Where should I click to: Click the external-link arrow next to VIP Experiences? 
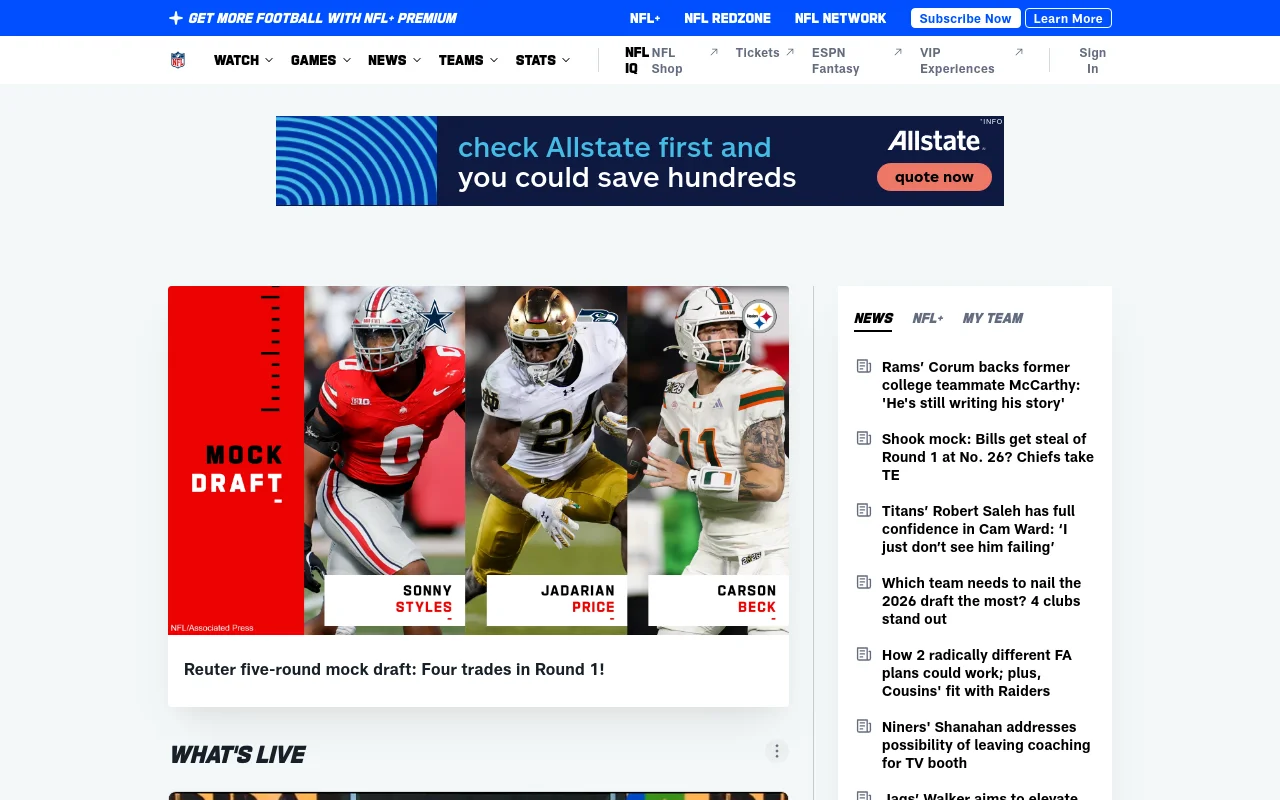tap(1019, 51)
